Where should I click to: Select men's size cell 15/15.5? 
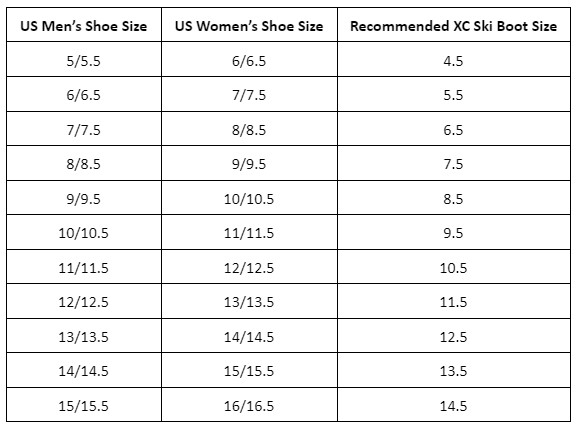[x=84, y=404]
